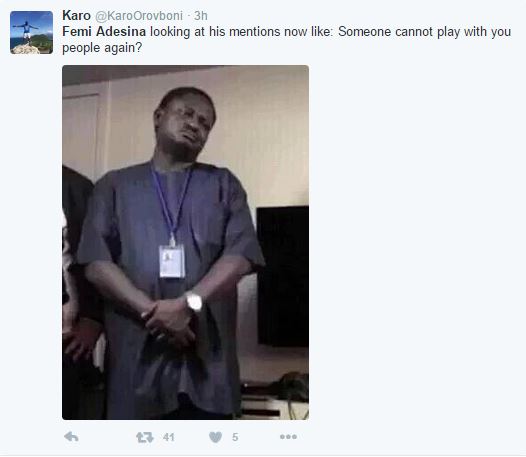Click the ID badge in the photo
This screenshot has width=526, height=457.
pos(172,261)
